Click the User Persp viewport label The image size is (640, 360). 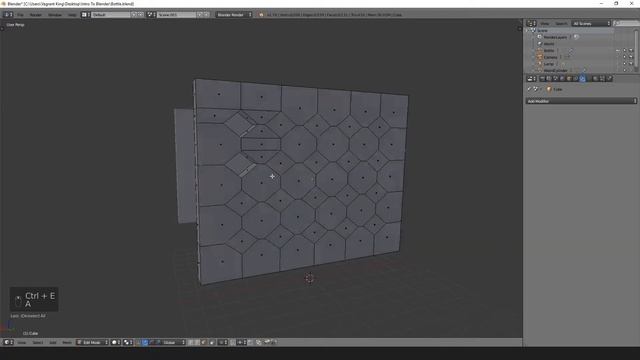coord(16,25)
